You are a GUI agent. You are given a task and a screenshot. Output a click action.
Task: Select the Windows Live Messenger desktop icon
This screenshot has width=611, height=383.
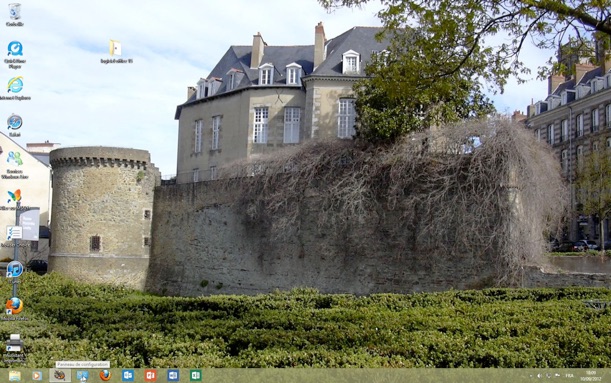14,164
